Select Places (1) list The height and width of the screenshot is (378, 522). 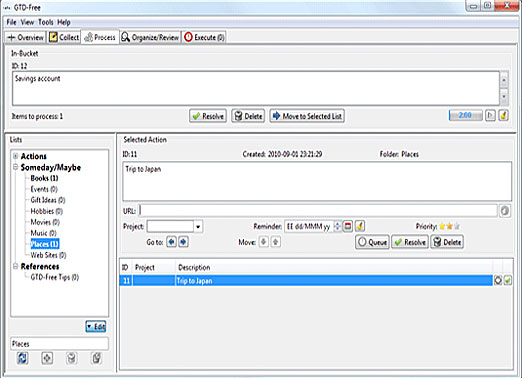(x=45, y=244)
